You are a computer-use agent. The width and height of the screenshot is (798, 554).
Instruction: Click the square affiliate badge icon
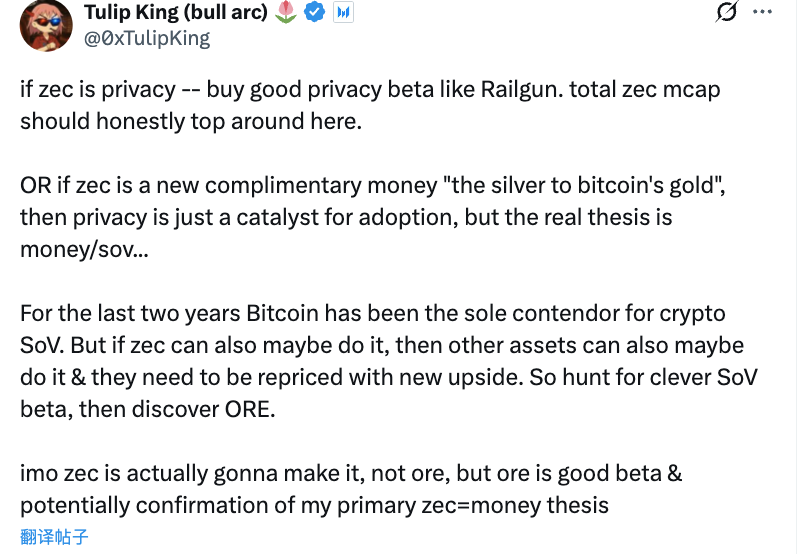(342, 13)
